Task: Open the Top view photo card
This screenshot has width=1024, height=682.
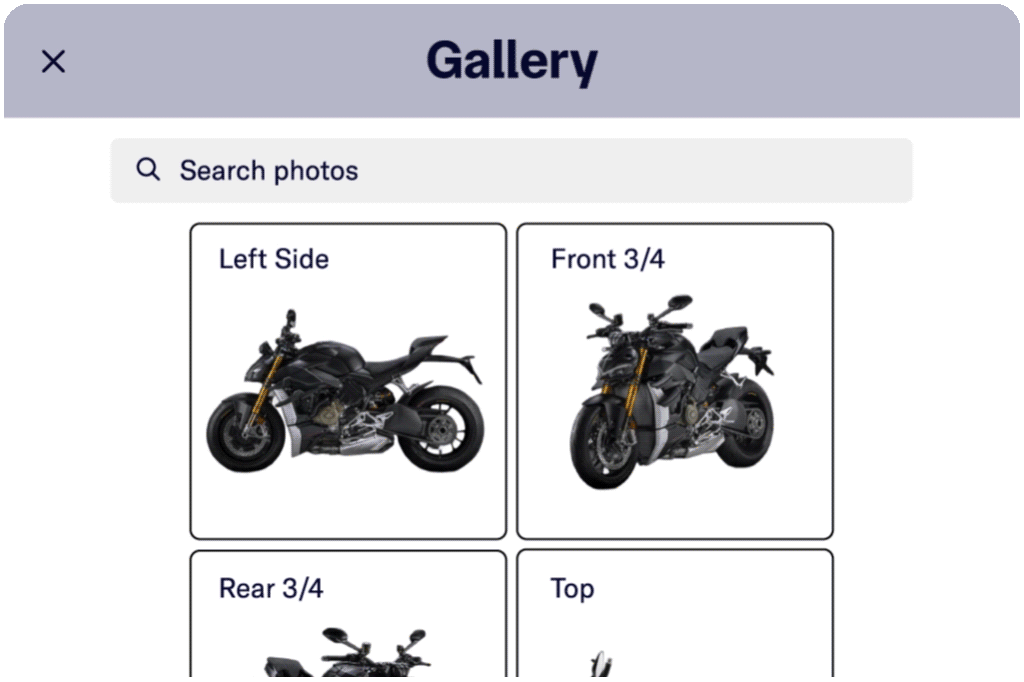Action: [675, 613]
